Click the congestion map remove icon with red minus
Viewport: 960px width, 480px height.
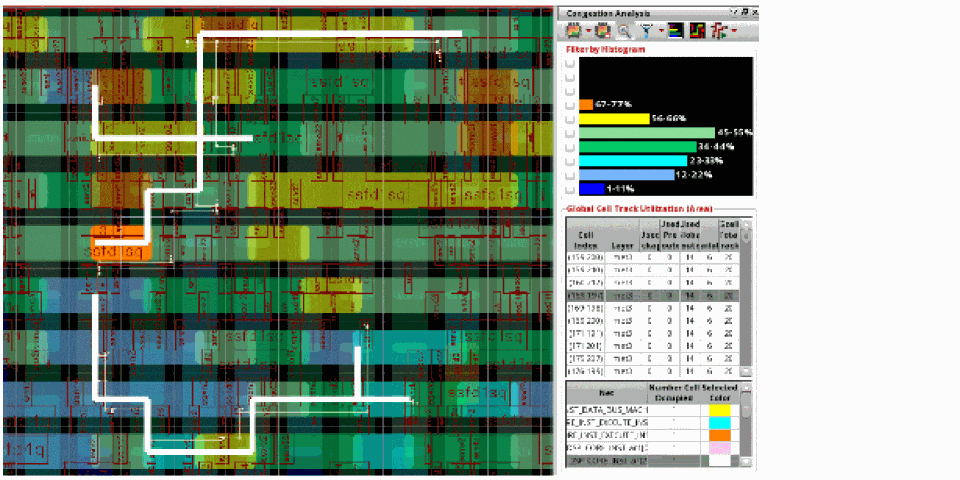click(x=603, y=30)
